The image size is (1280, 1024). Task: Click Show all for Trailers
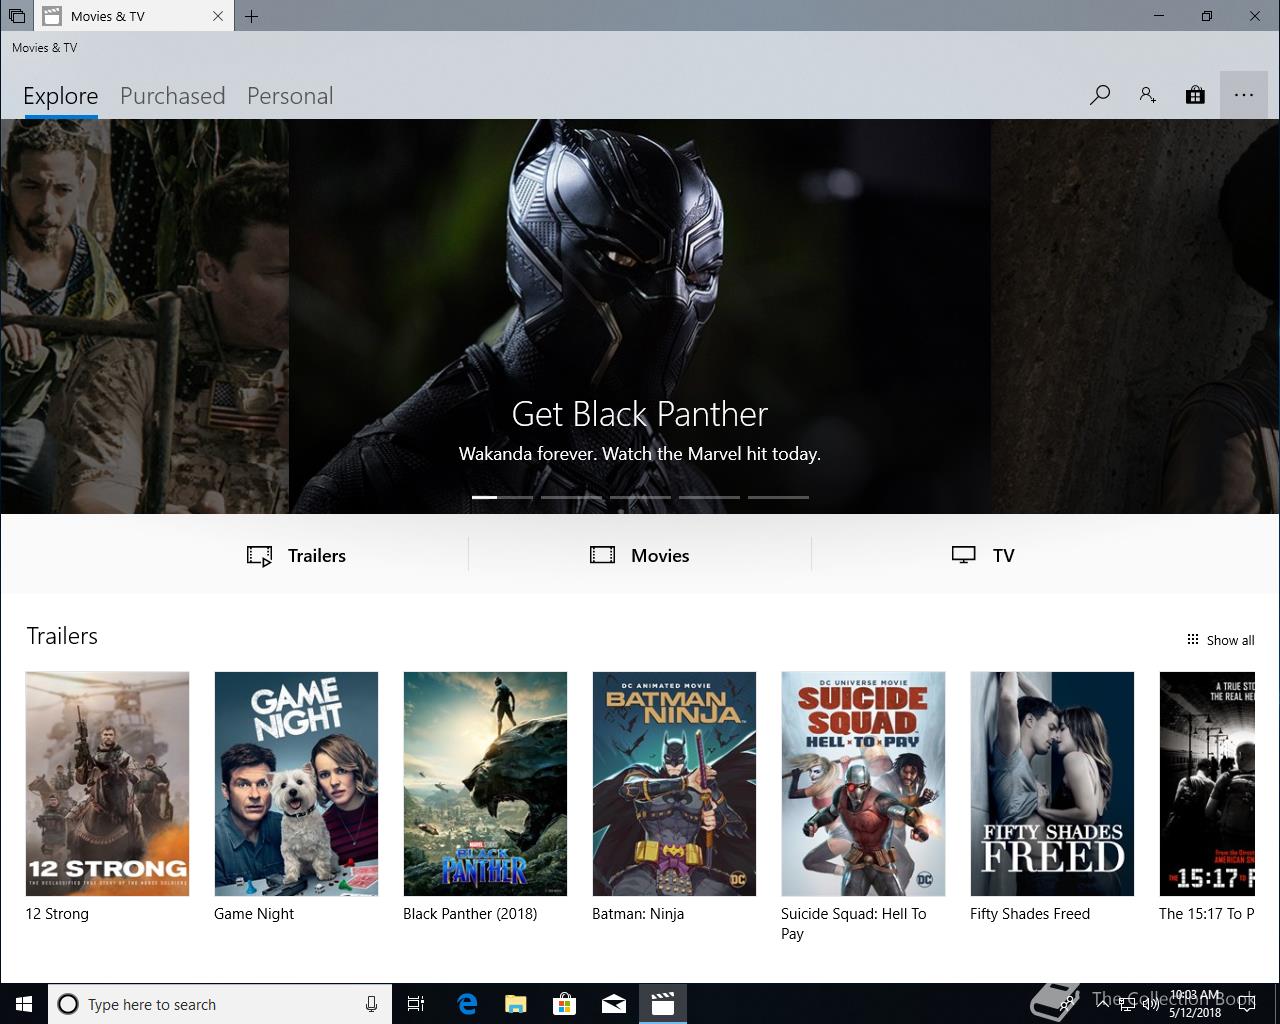click(x=1220, y=640)
